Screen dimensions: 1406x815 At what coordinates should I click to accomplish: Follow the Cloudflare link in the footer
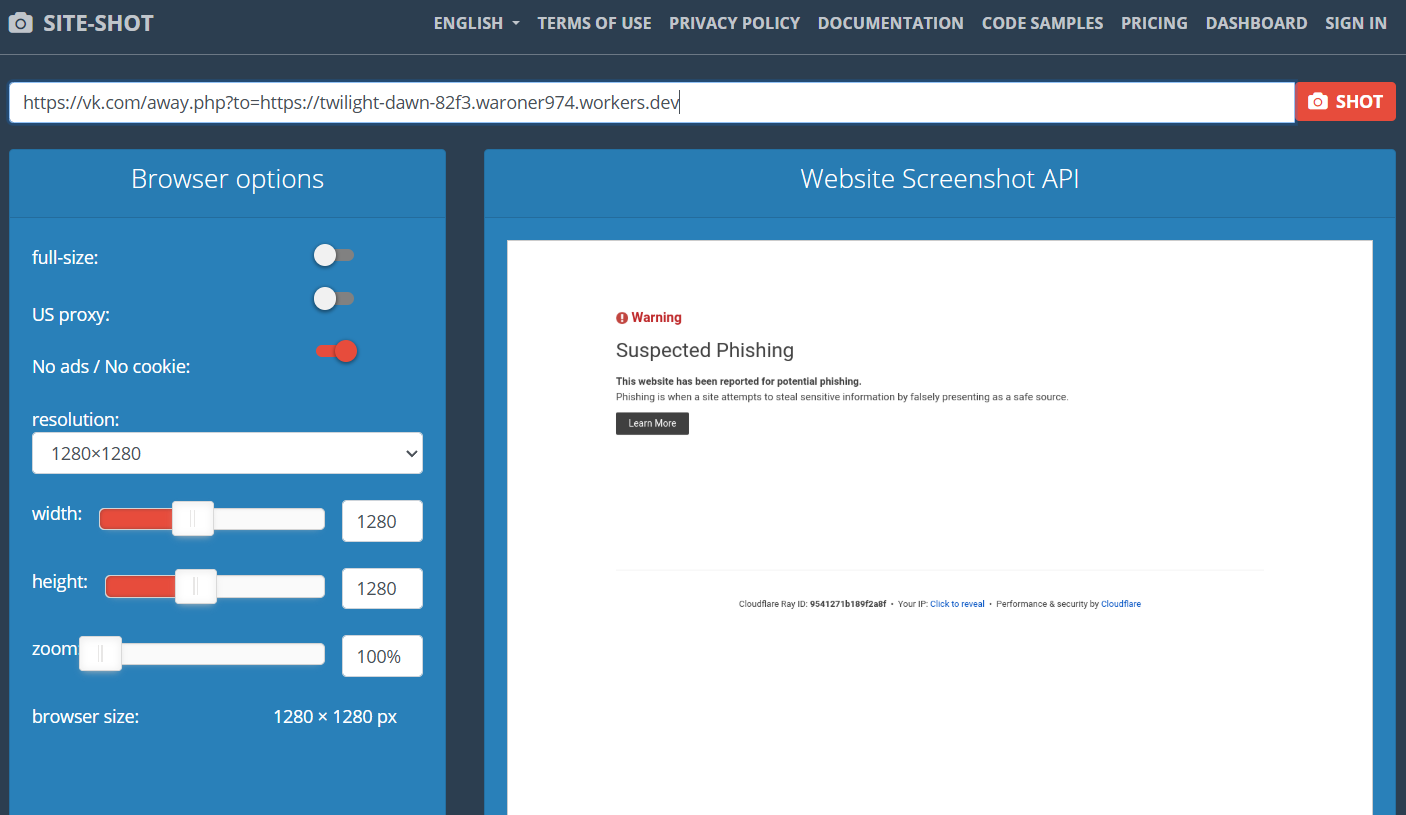[1121, 604]
